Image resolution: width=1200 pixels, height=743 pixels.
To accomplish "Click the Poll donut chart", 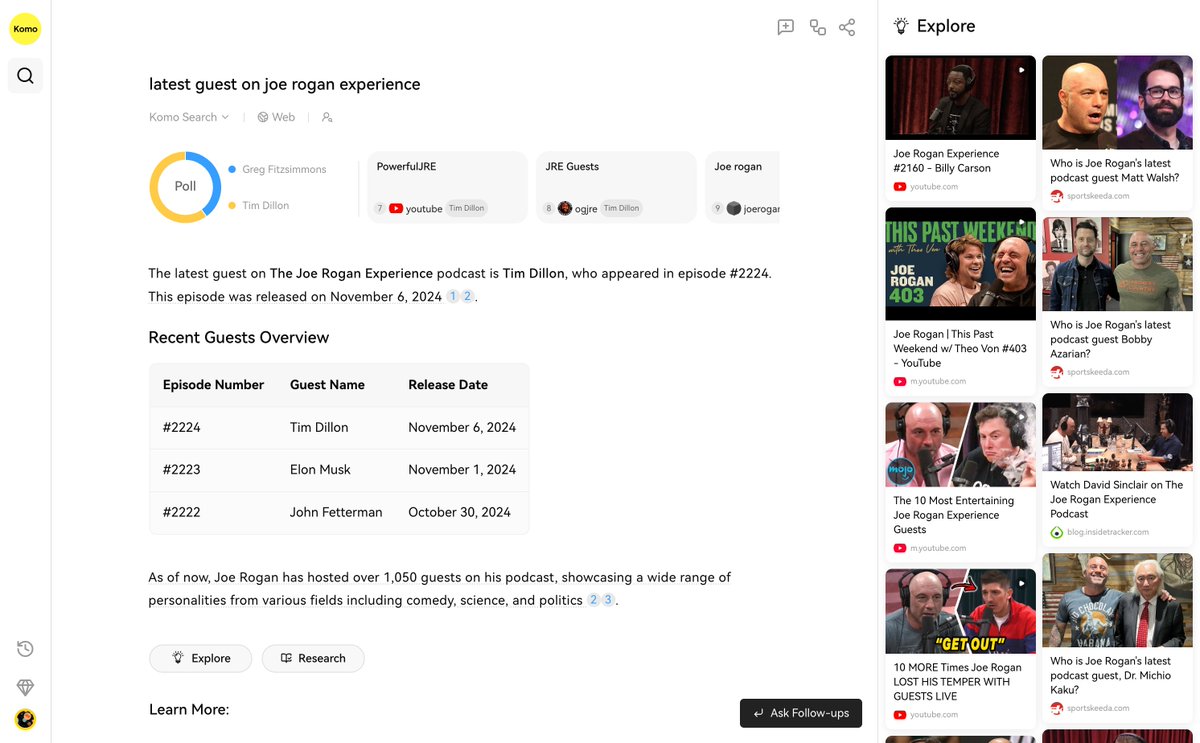I will [x=185, y=187].
